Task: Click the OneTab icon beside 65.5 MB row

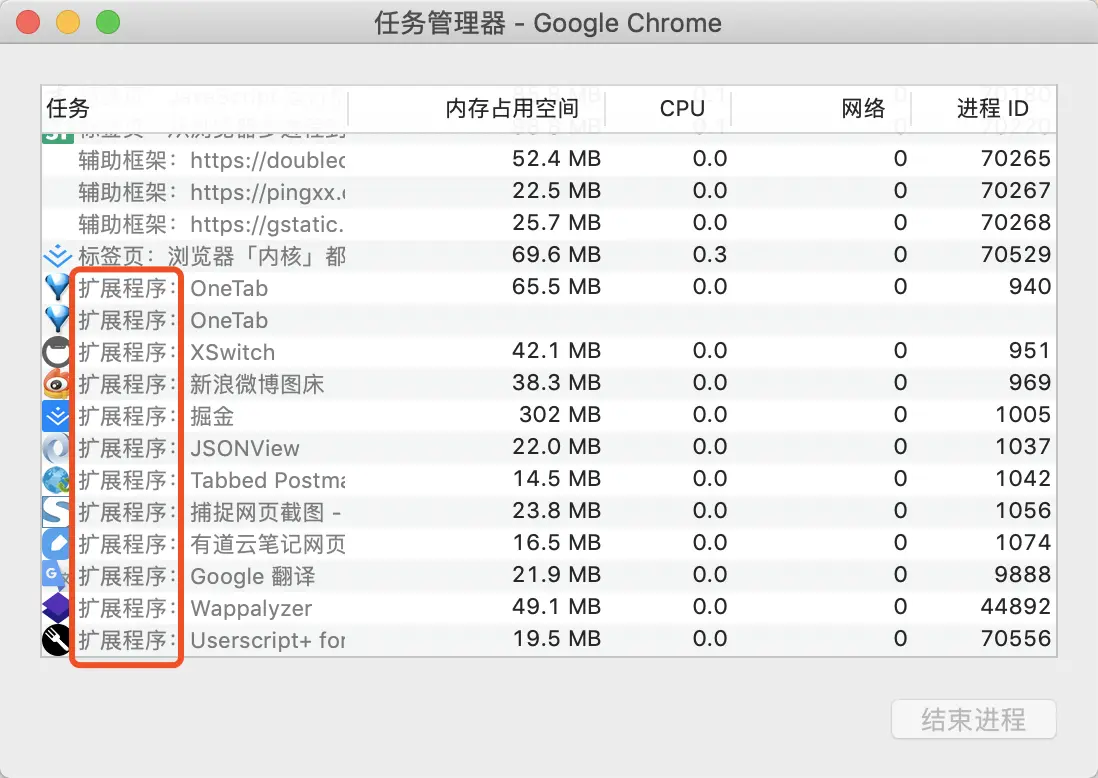Action: coord(57,287)
